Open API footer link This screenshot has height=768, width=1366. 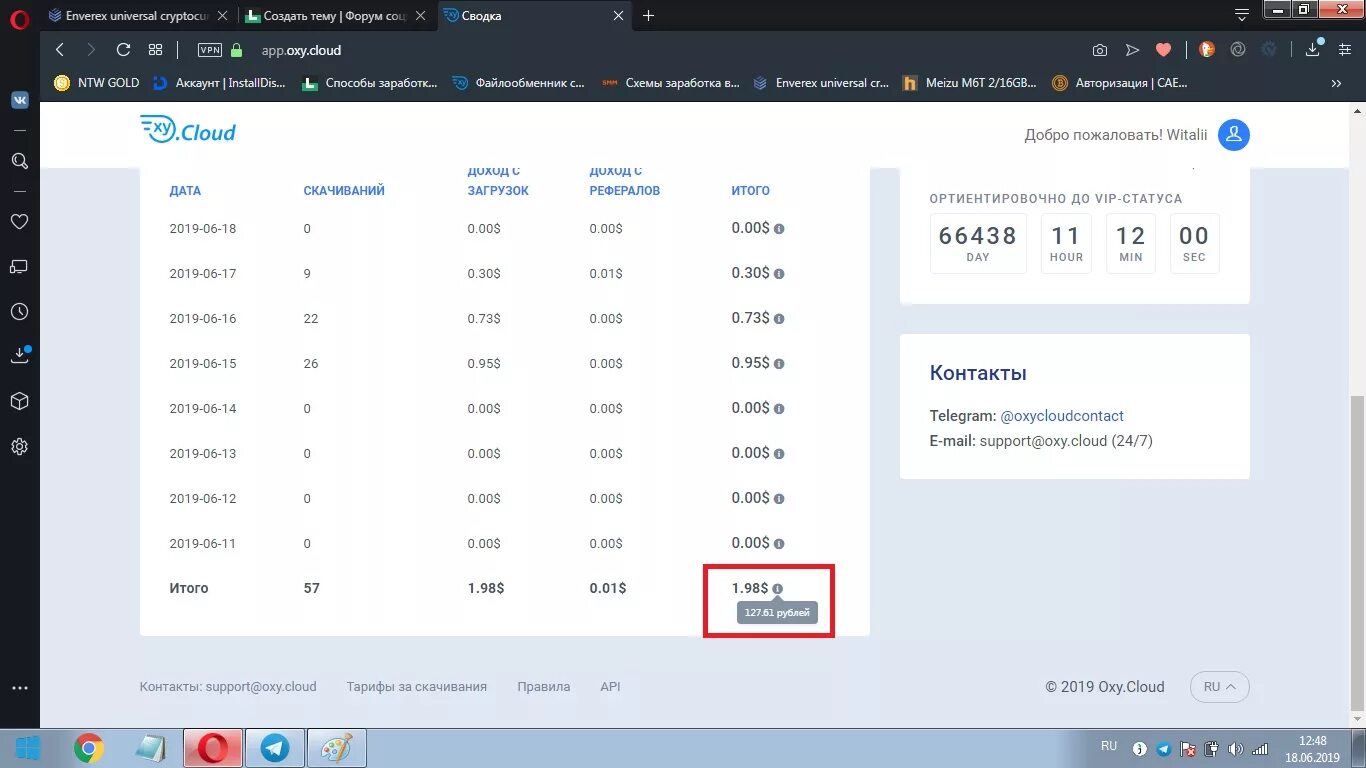pyautogui.click(x=610, y=687)
